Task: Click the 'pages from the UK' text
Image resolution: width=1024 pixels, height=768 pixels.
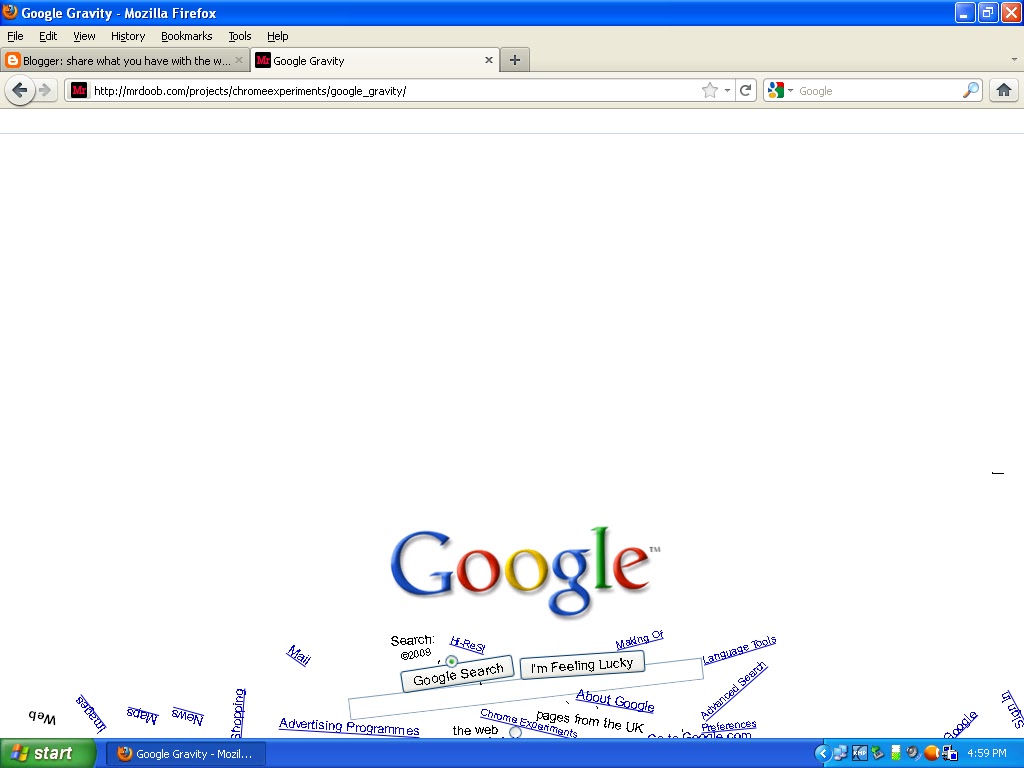Action: [590, 722]
